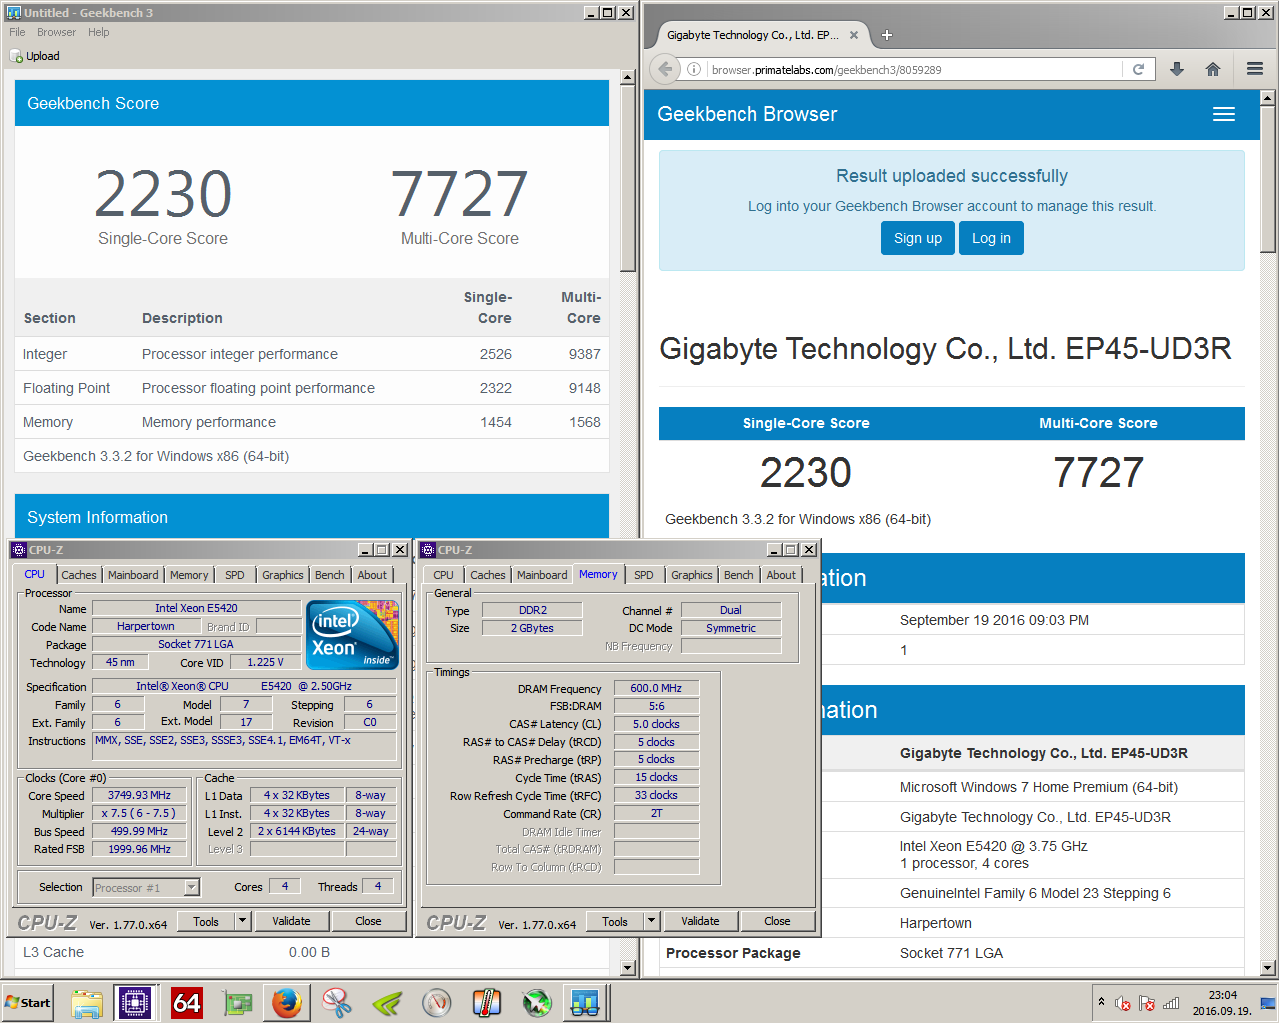Viewport: 1279px width, 1023px height.
Task: Click the Geekbench Browser header title
Action: (x=747, y=114)
